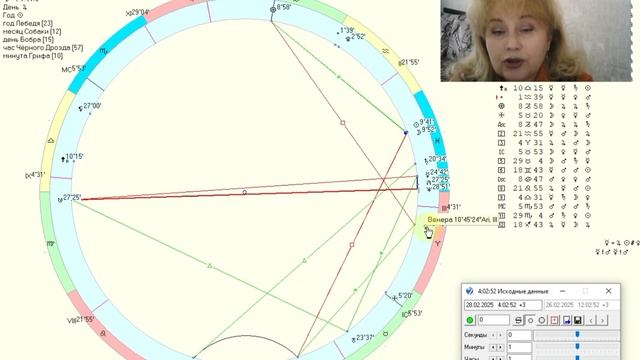Click the Lilith glyph at 10°15'
The height and width of the screenshot is (360, 640).
coord(63,159)
